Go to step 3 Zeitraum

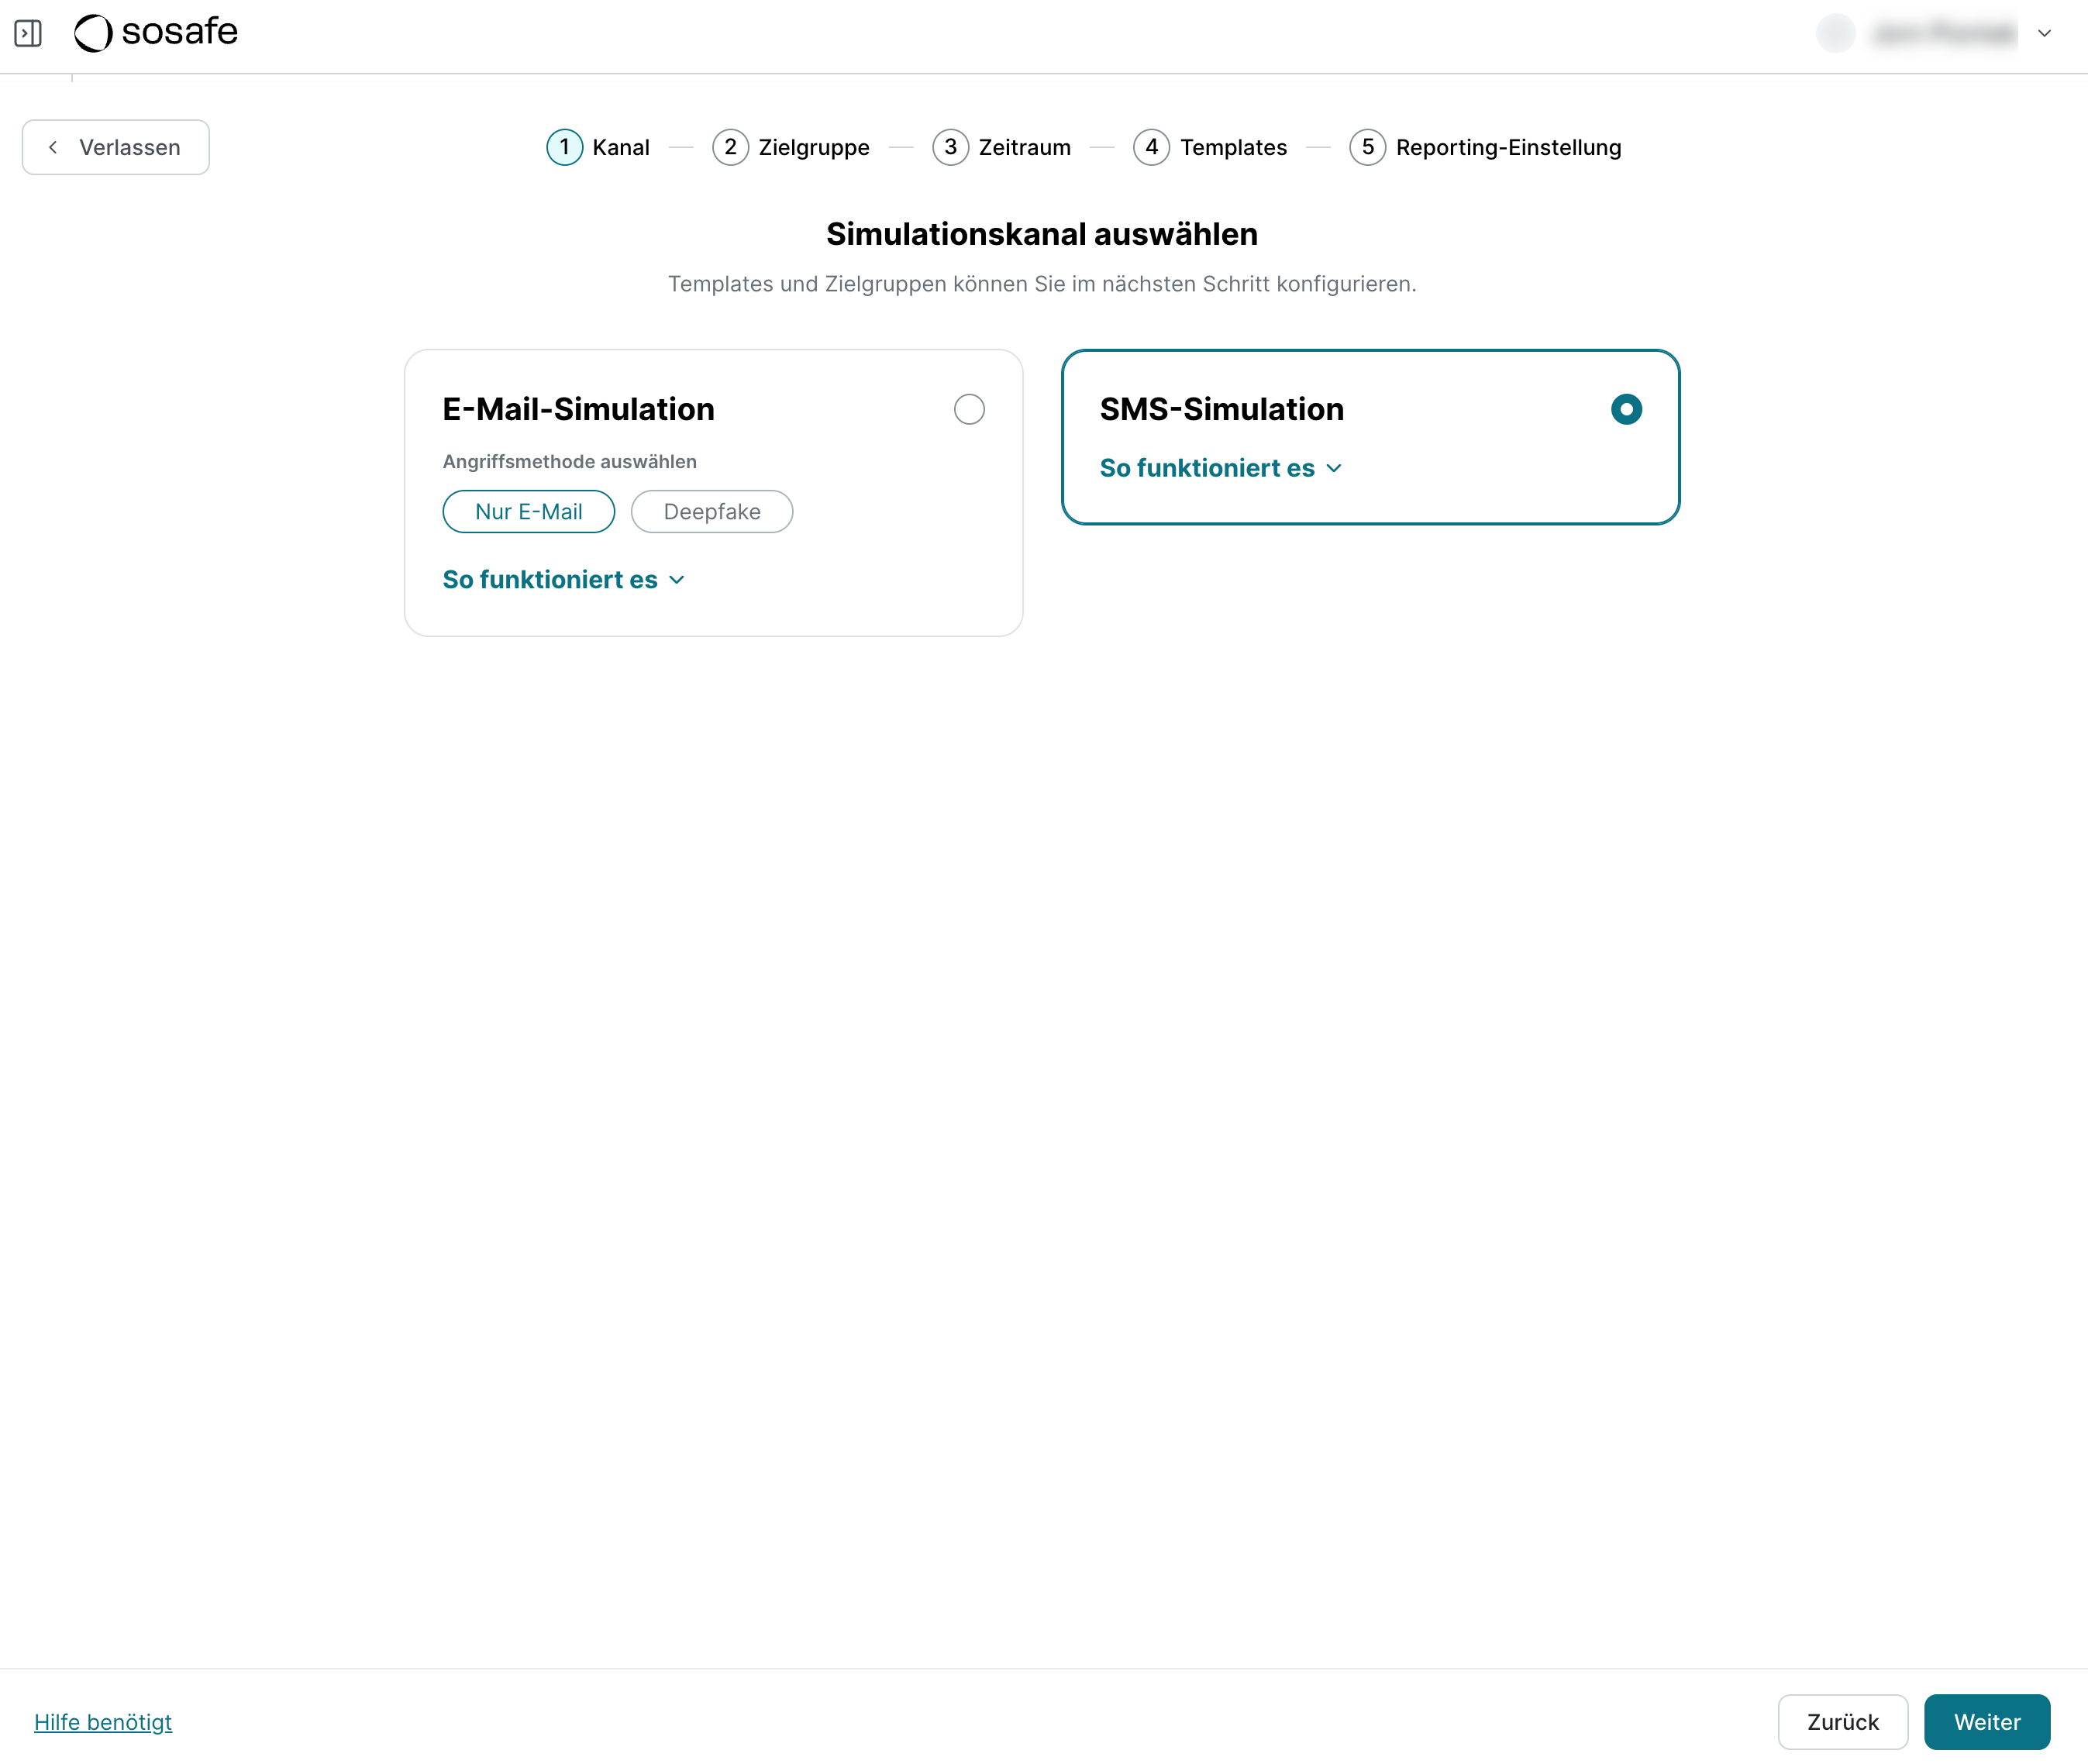tap(1002, 147)
